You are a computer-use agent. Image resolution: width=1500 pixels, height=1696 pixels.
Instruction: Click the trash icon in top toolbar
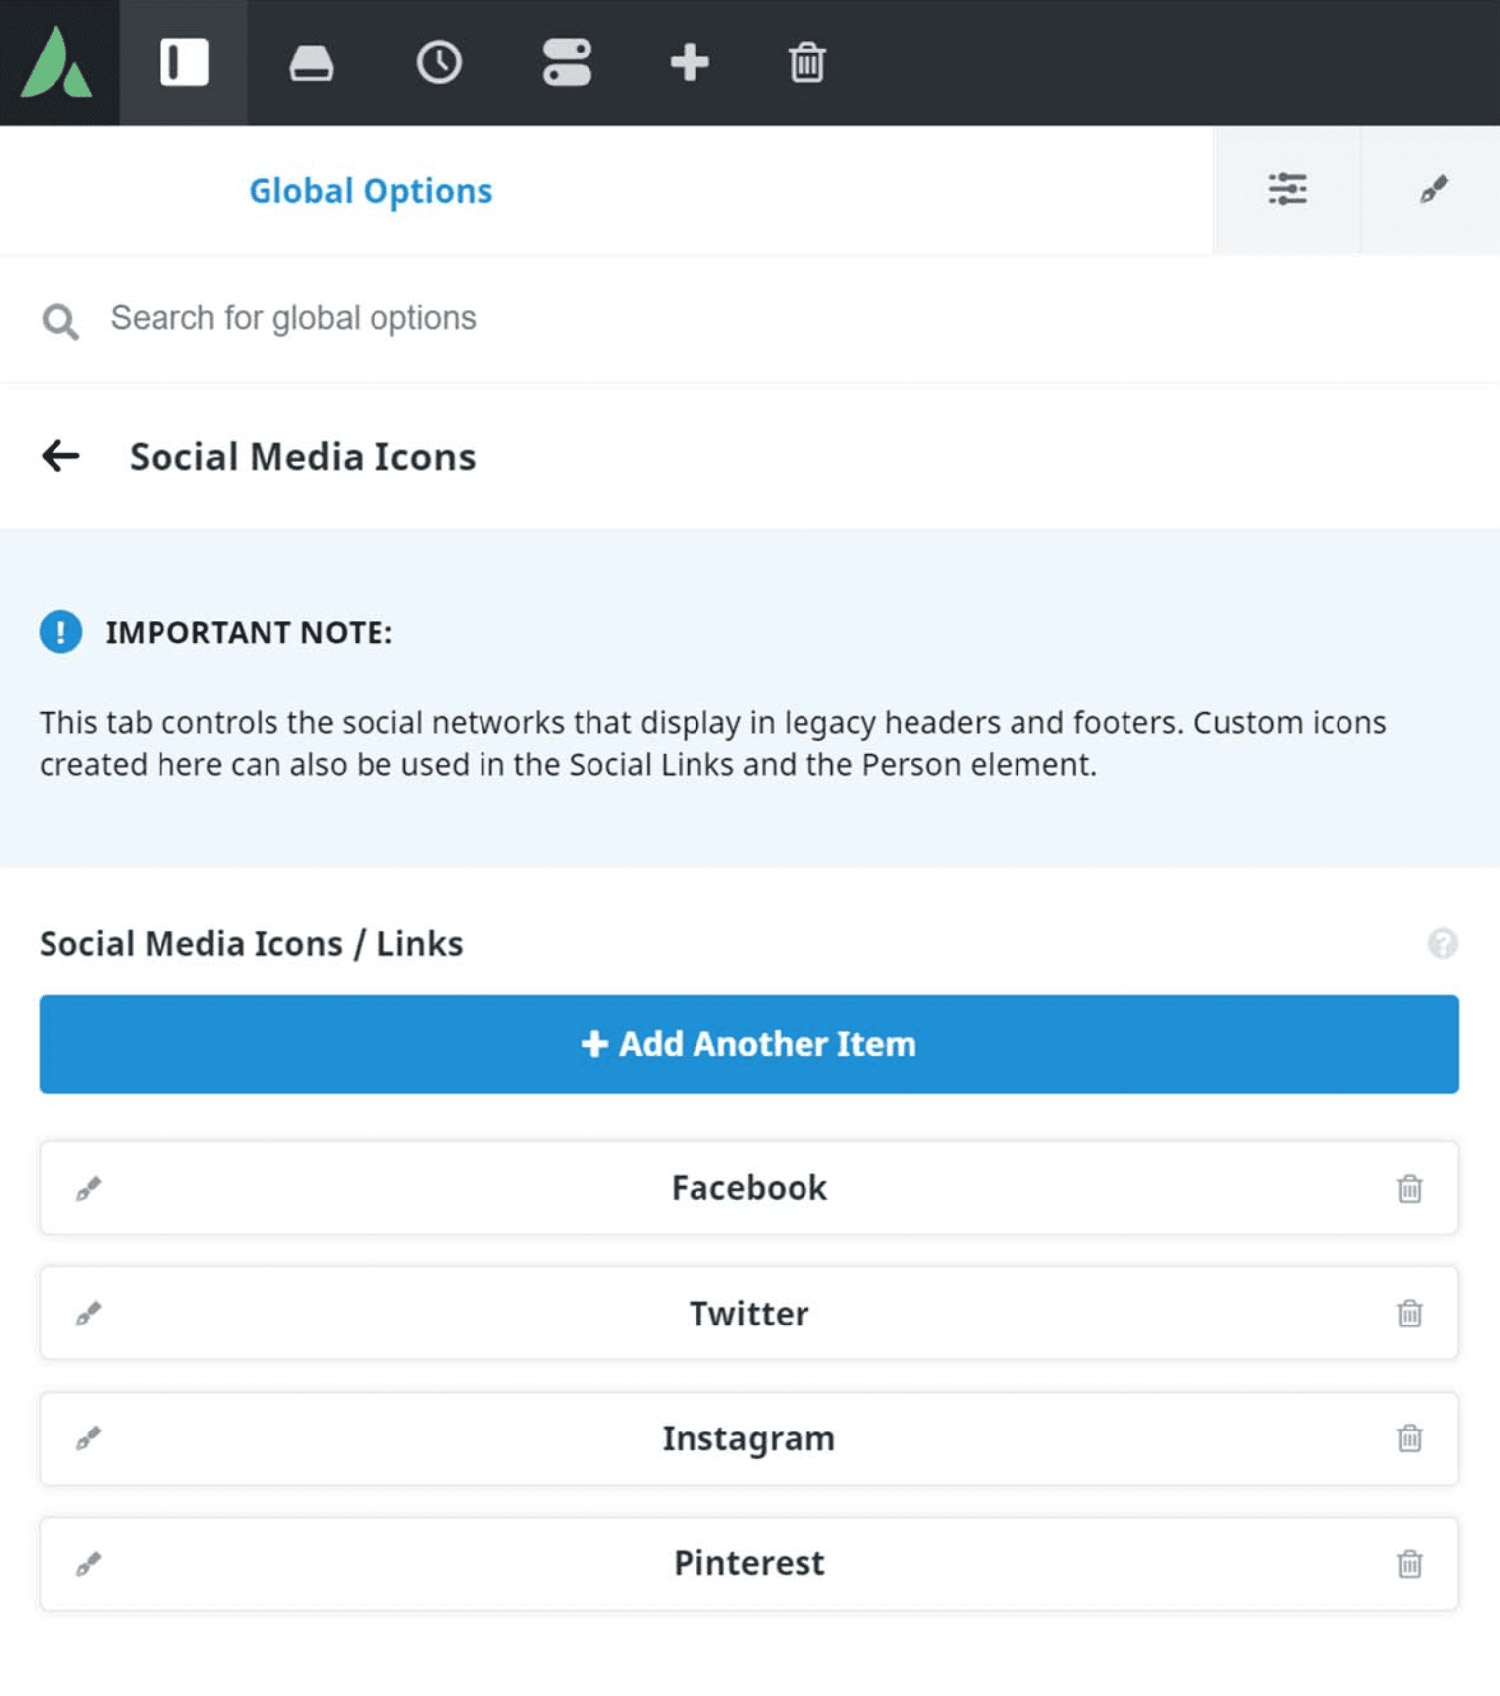(x=807, y=63)
